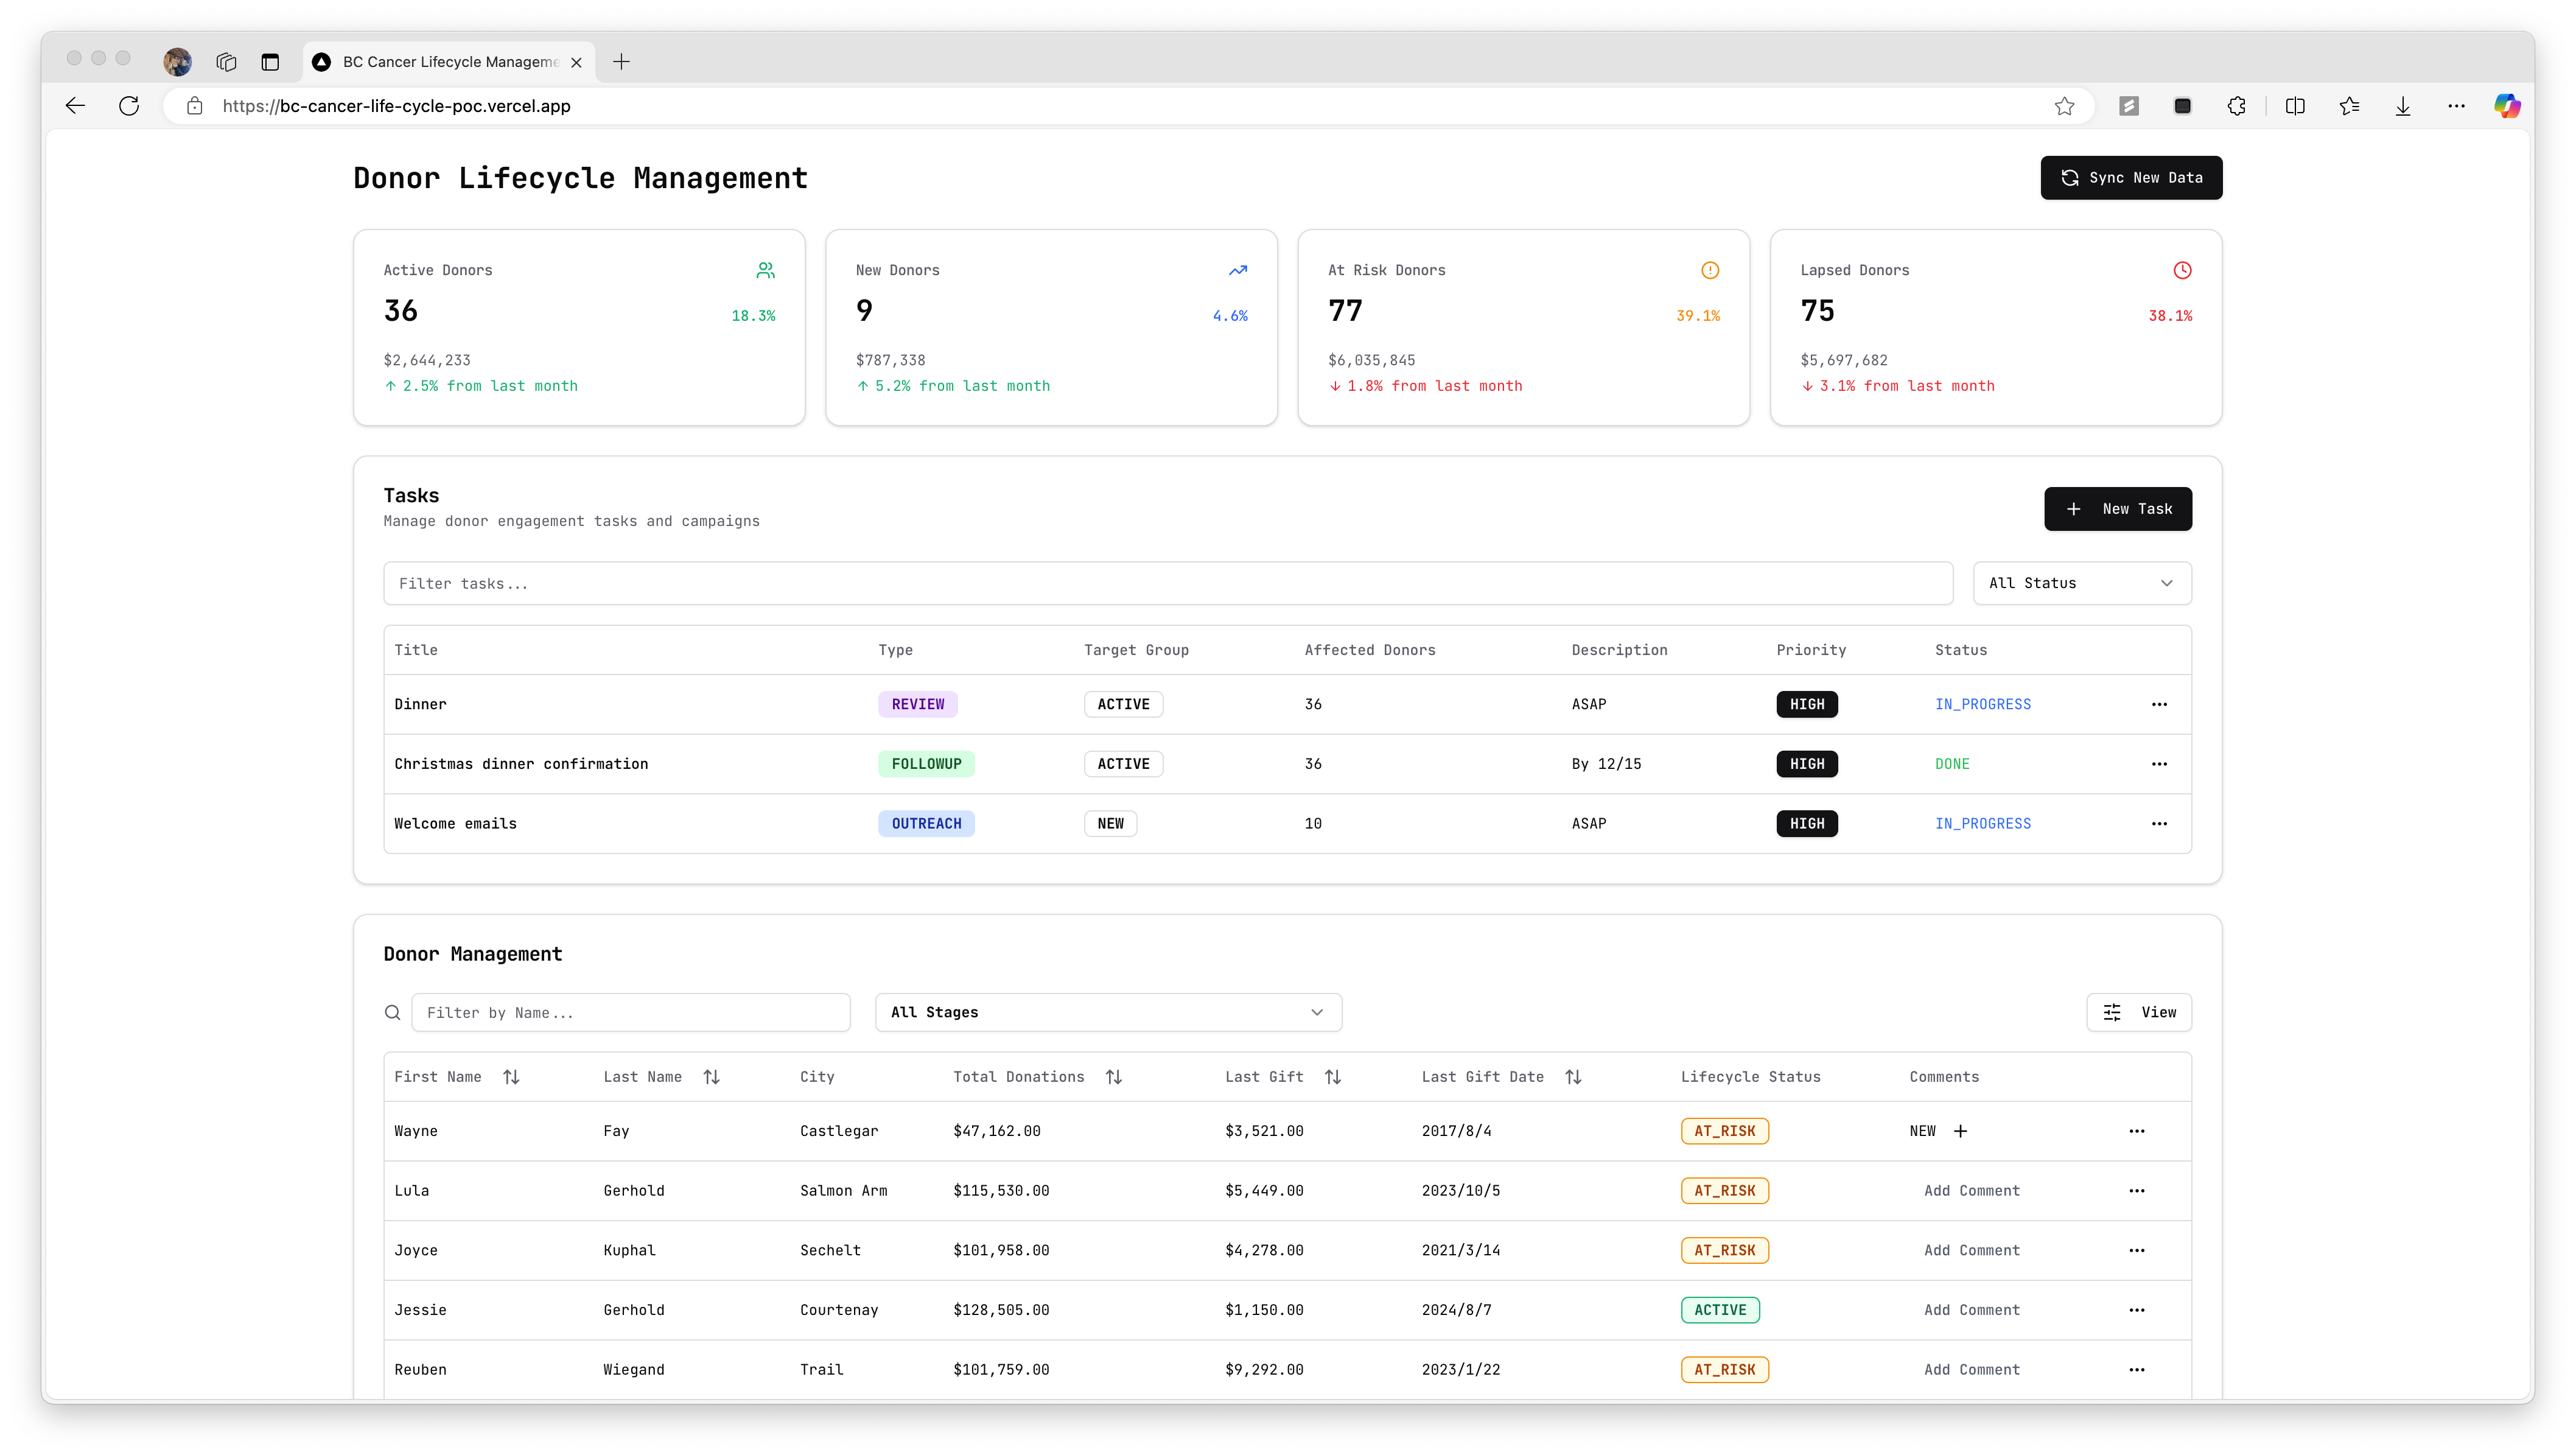Open actions menu for Joyce Kuphal row
The height and width of the screenshot is (1455, 2576).
(x=2137, y=1251)
